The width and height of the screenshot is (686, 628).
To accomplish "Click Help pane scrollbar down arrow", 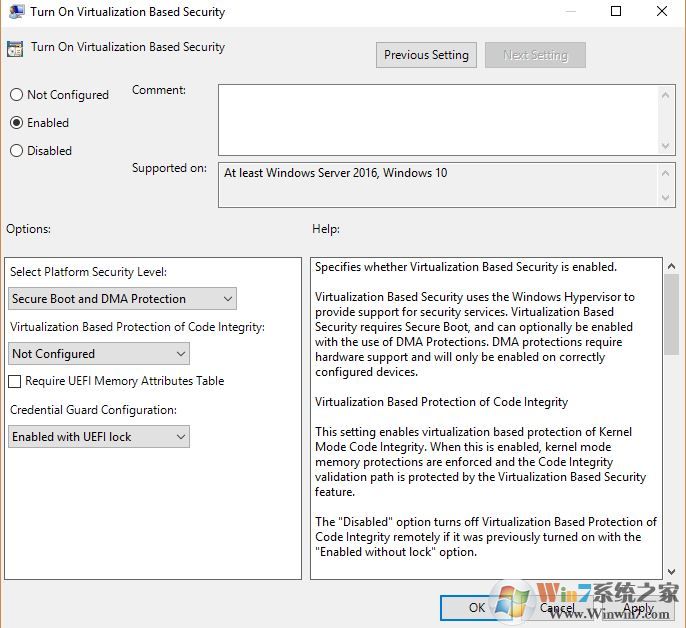I will [x=671, y=572].
